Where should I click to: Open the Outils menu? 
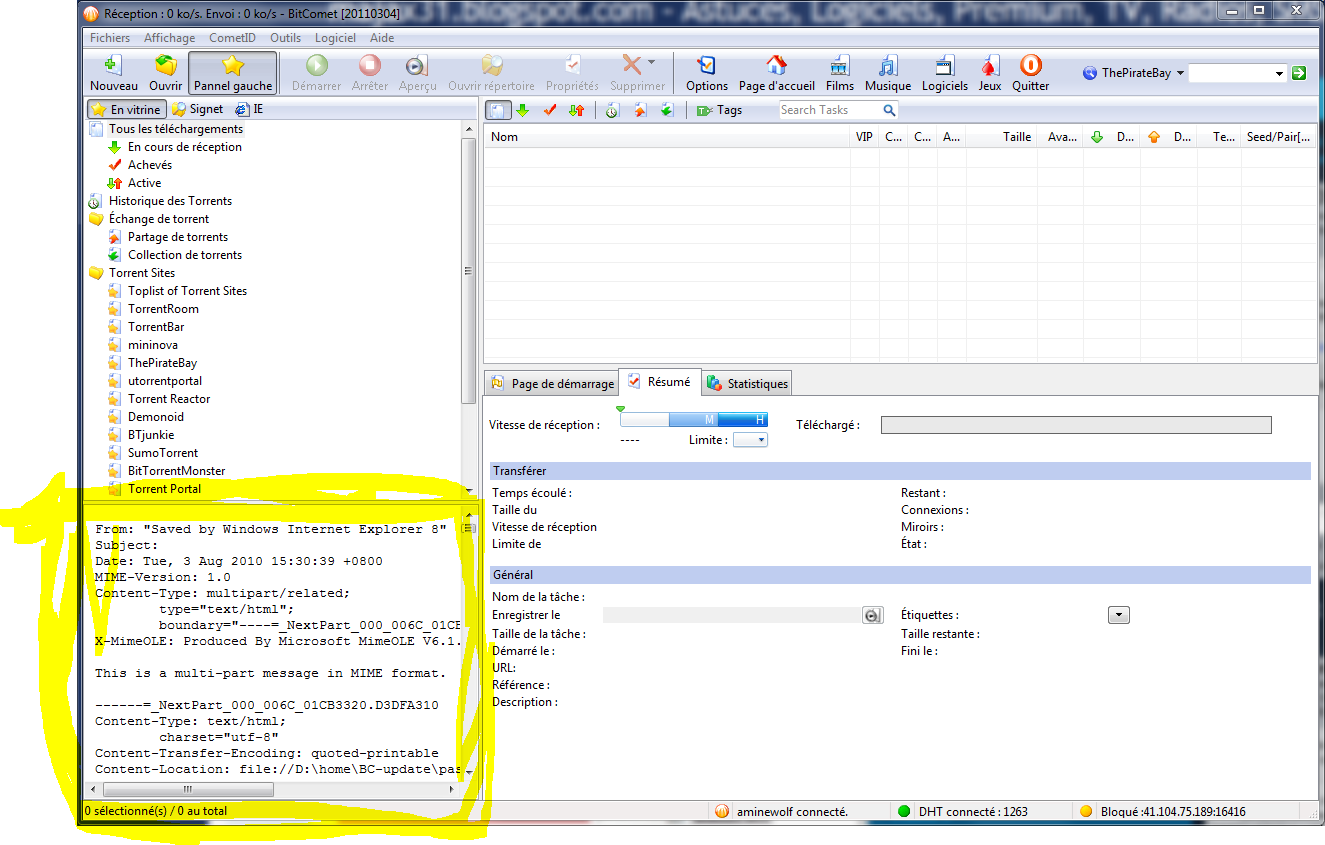(x=285, y=38)
